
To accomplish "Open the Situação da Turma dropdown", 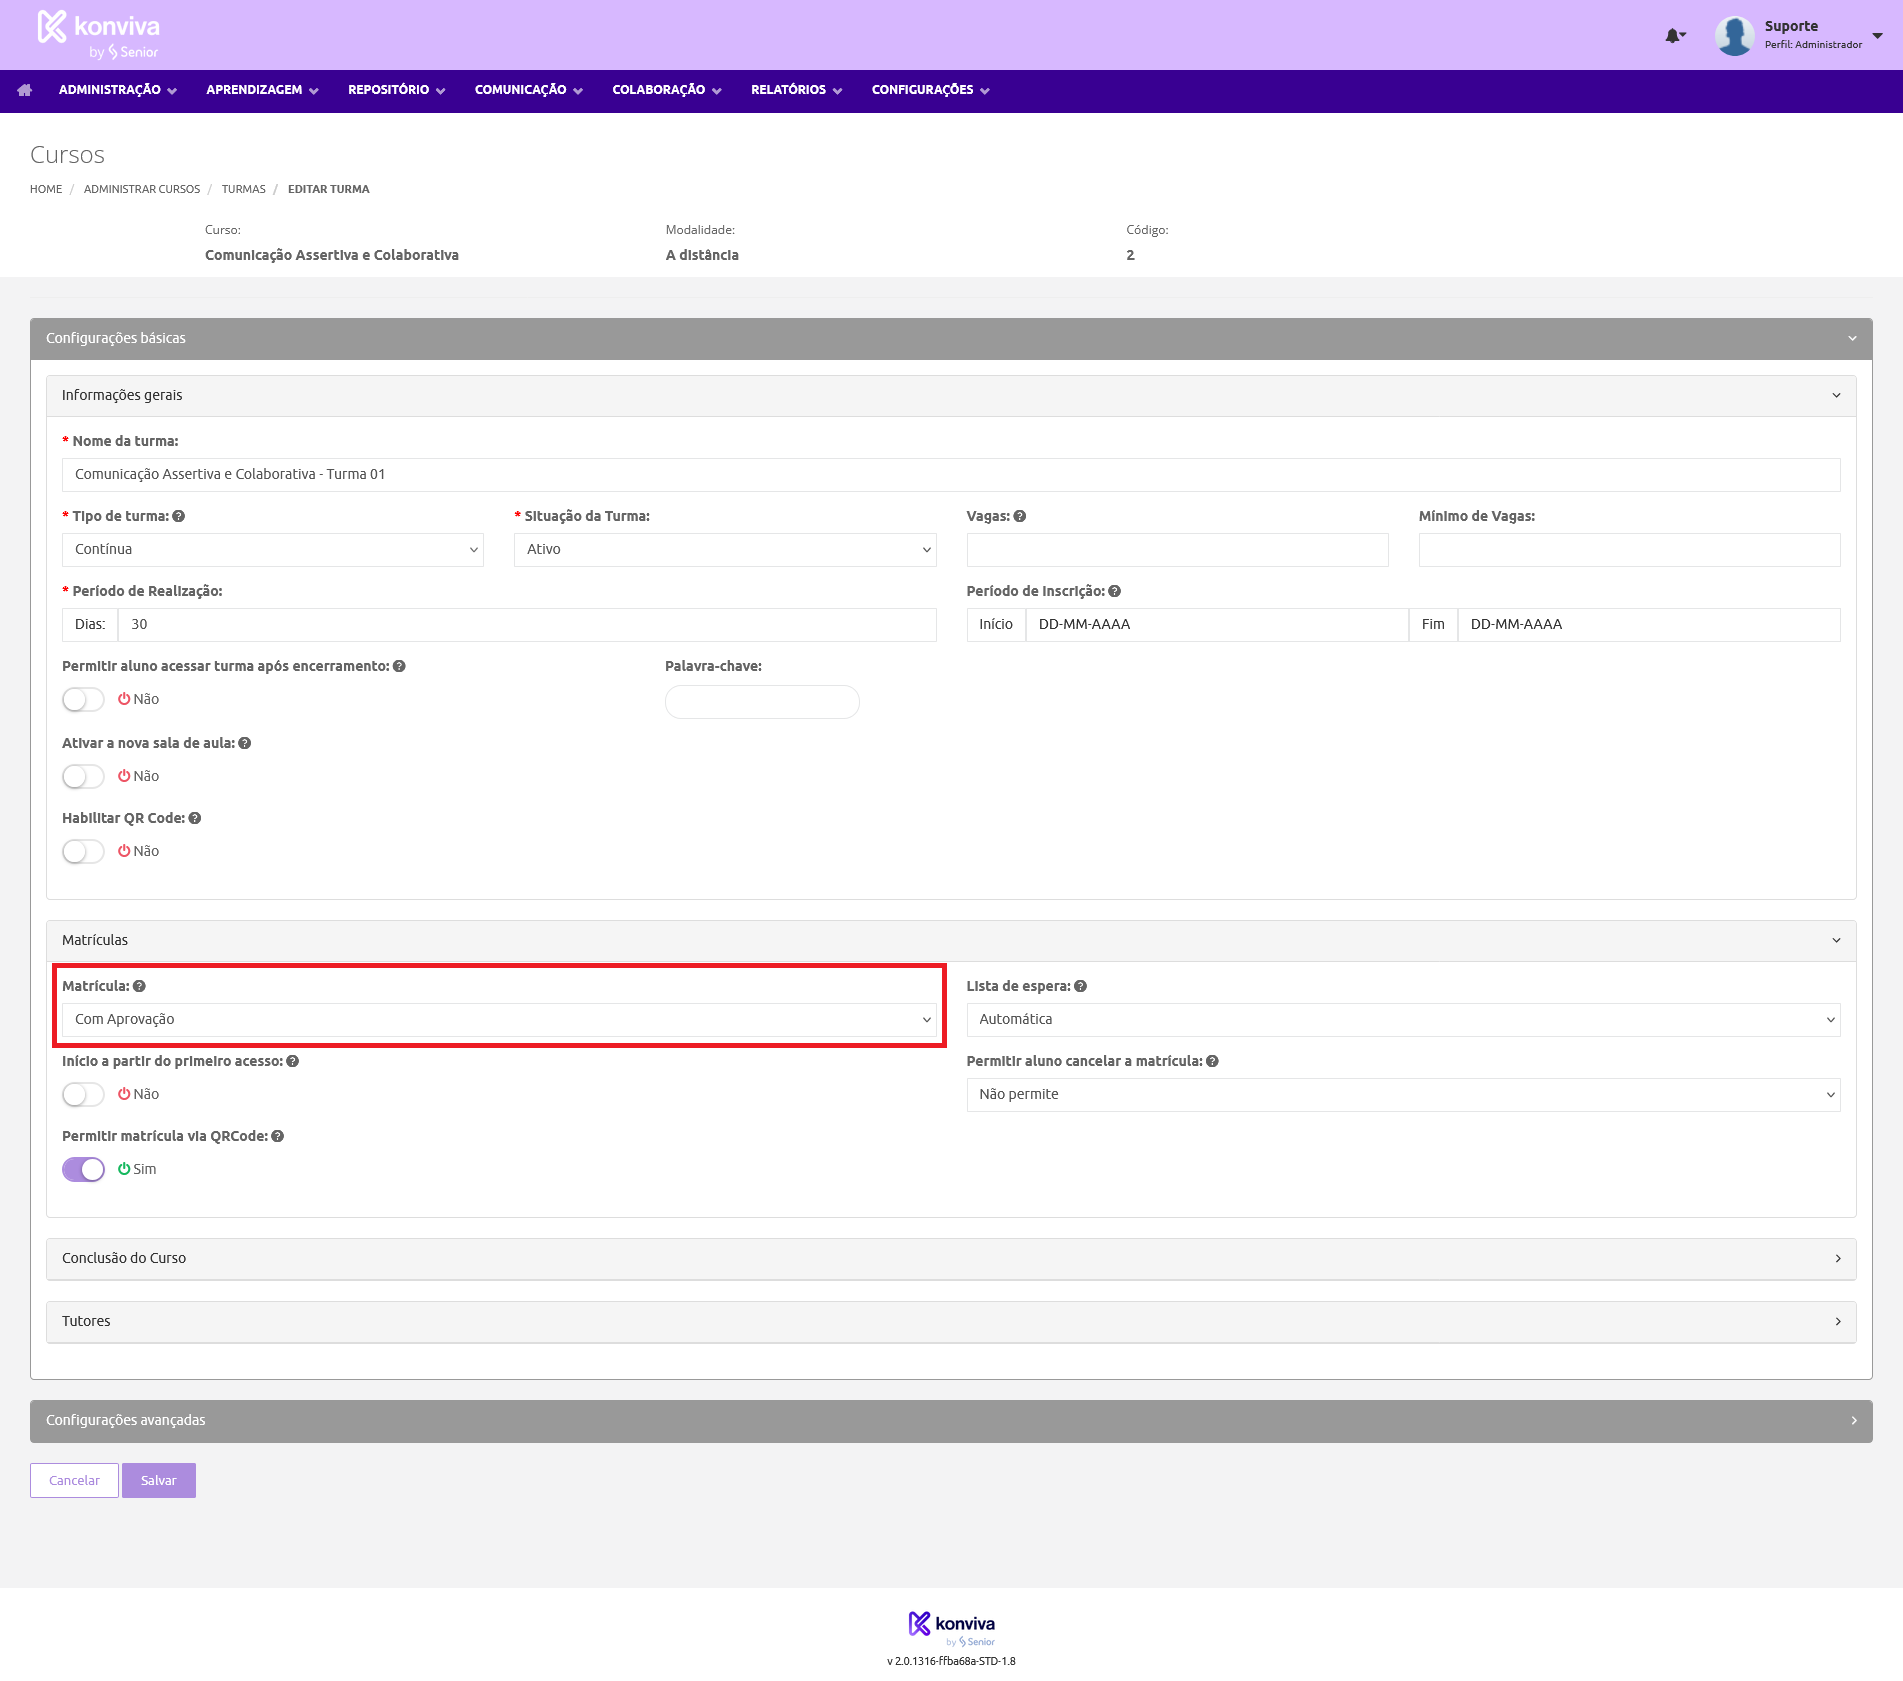I will pyautogui.click(x=725, y=550).
